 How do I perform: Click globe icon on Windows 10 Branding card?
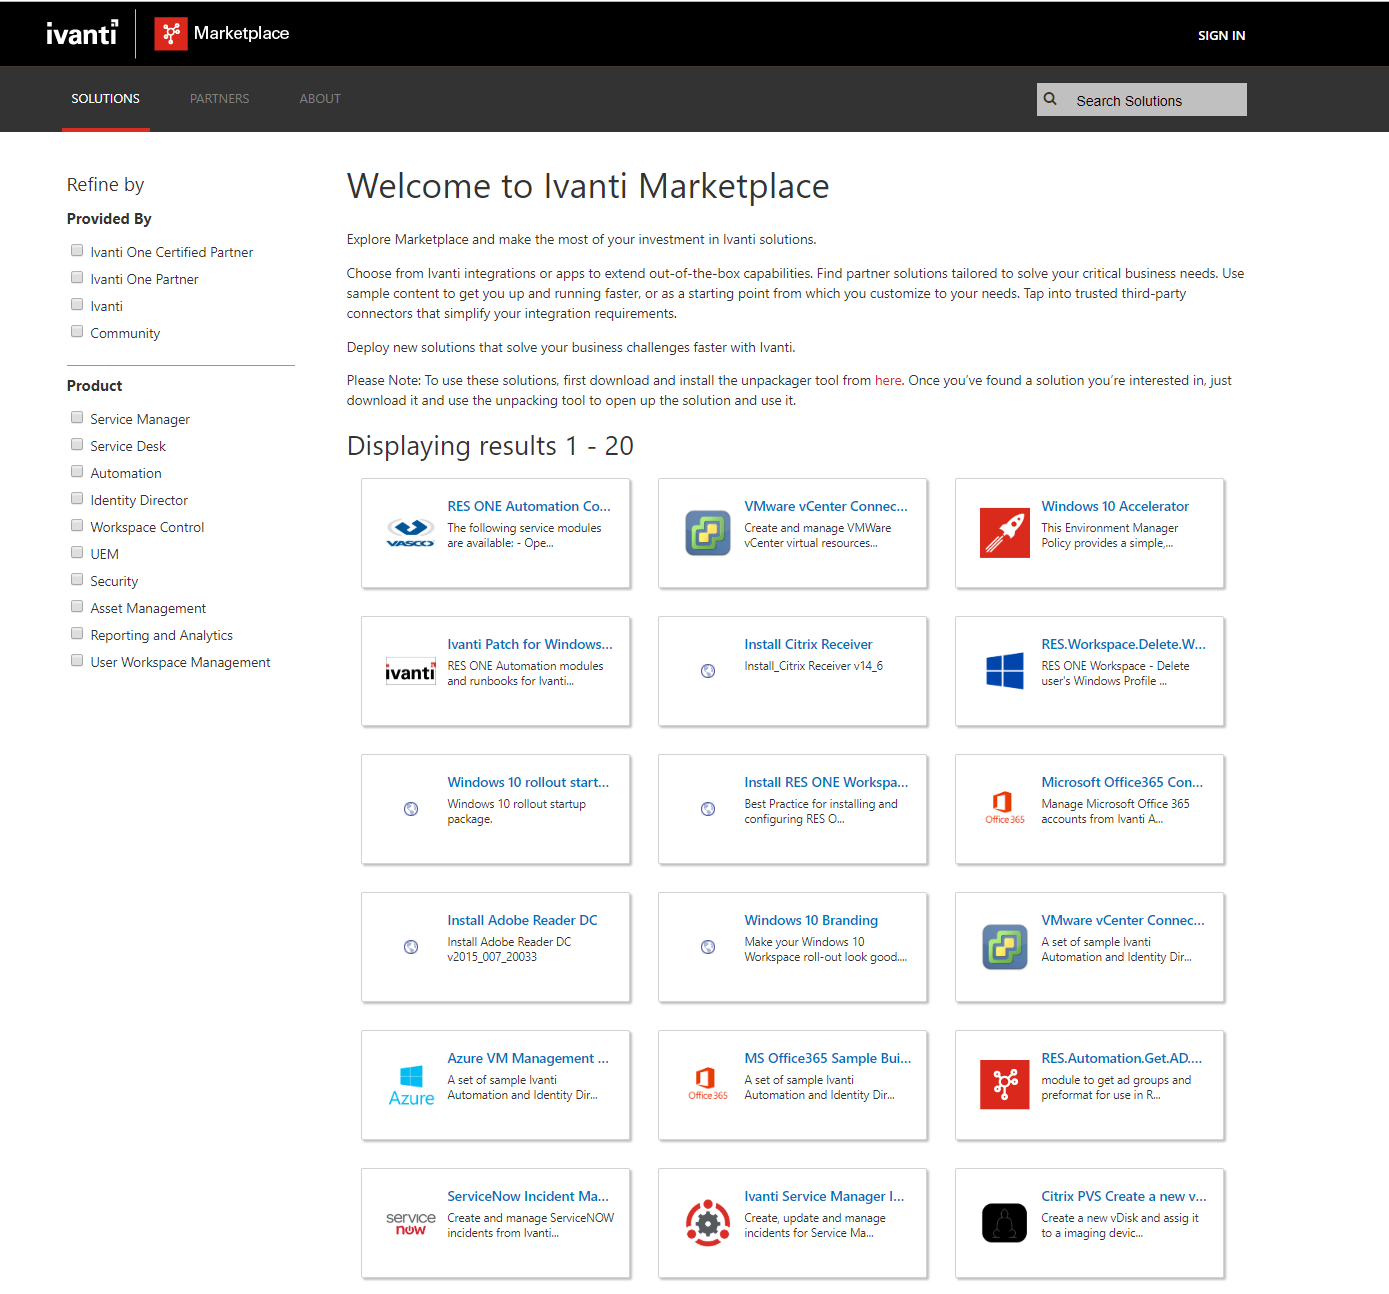707,947
